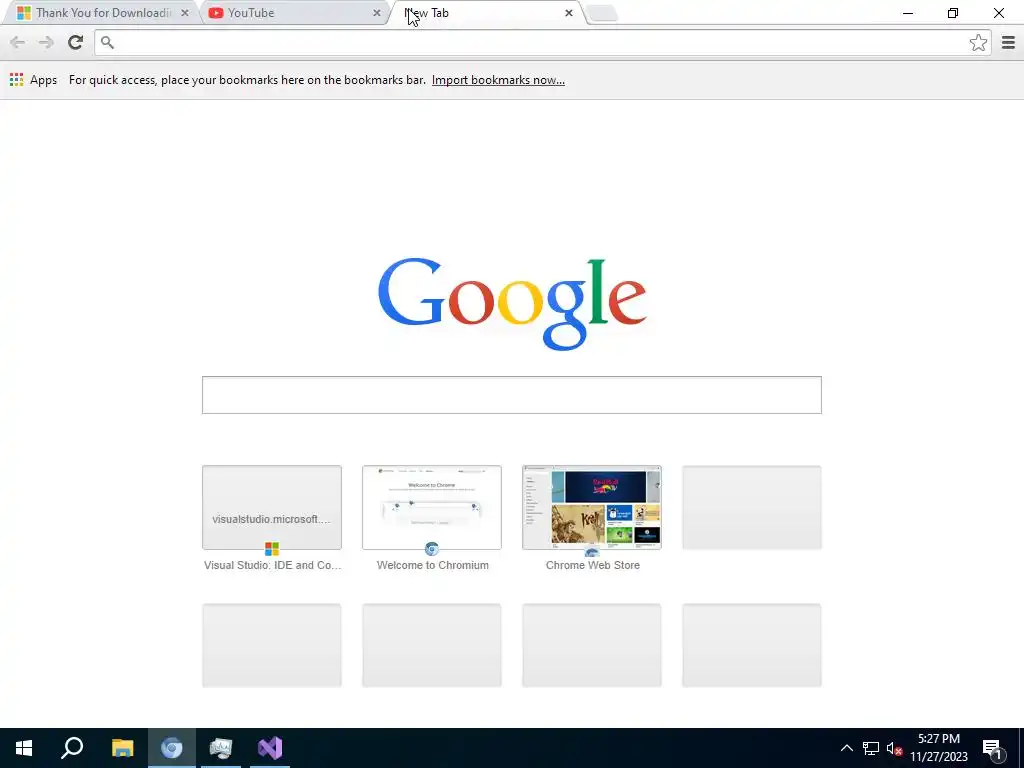Click the Chromium taskbar icon
This screenshot has width=1024, height=768.
[x=172, y=748]
